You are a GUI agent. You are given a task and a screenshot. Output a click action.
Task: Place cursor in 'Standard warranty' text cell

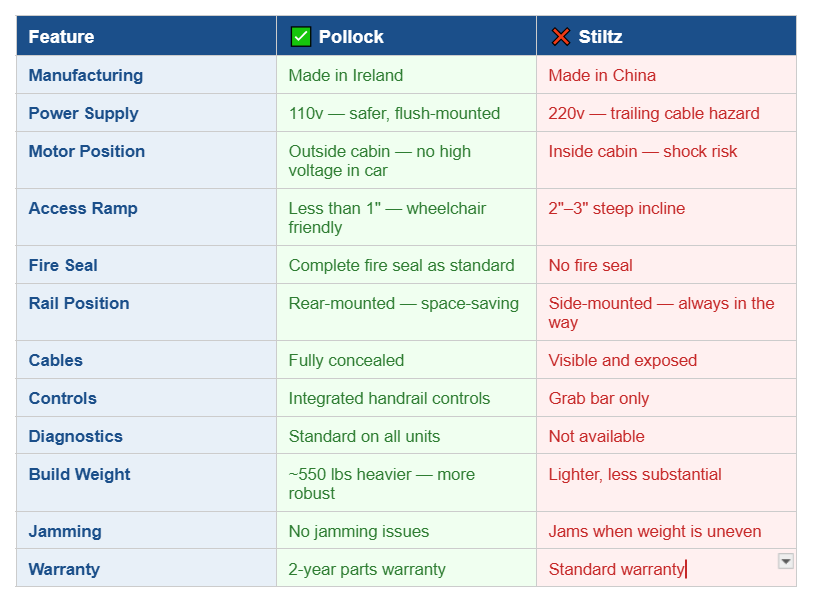coord(616,569)
